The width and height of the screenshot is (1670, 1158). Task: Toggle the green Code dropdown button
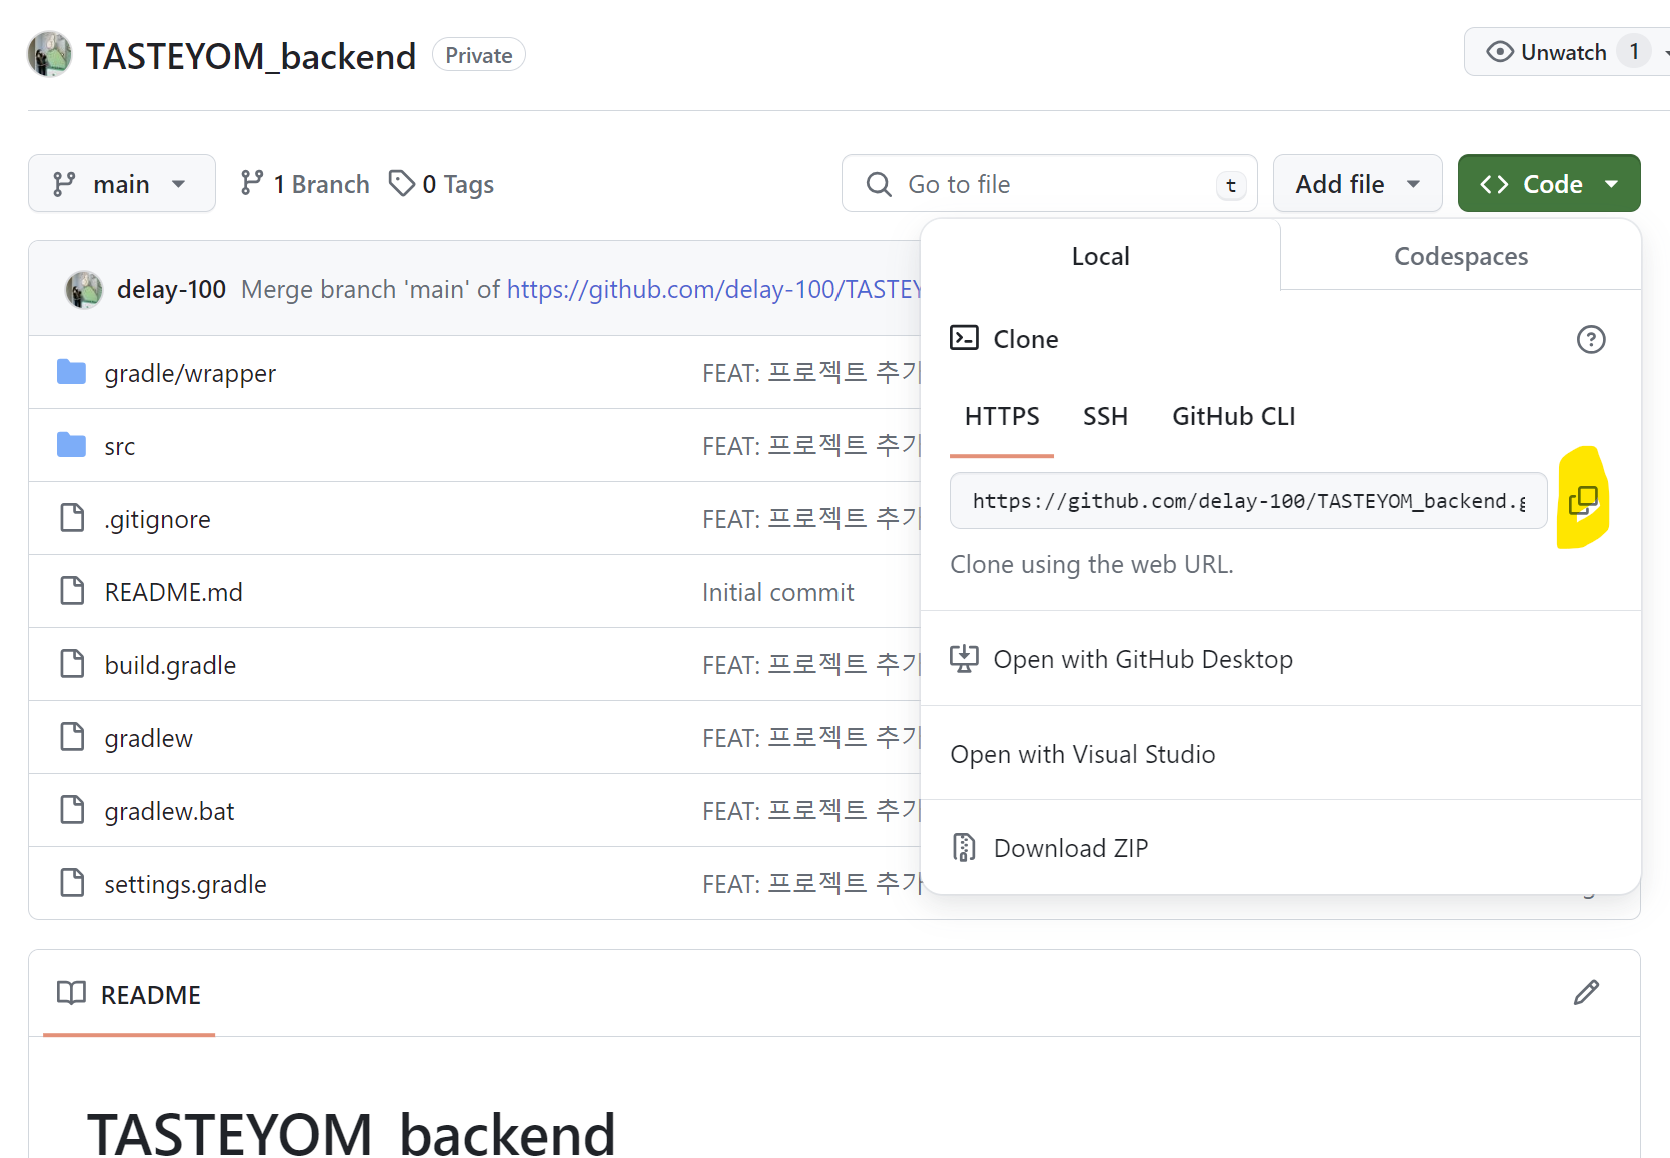[x=1549, y=183]
